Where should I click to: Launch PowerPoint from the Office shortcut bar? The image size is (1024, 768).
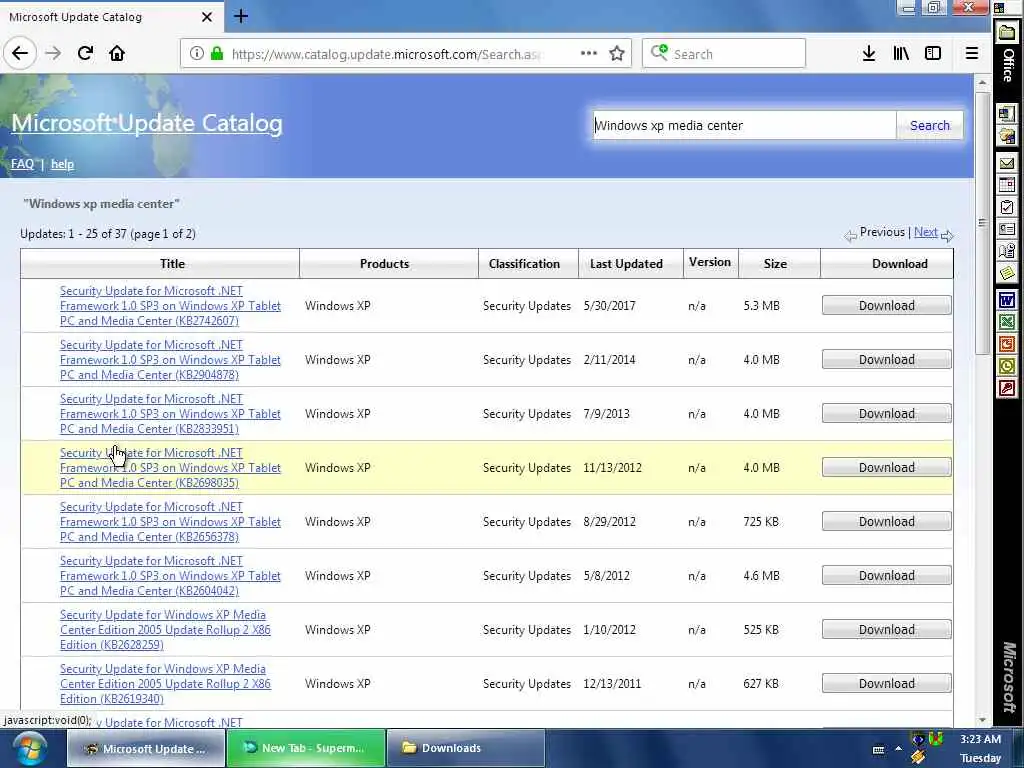tap(1007, 344)
